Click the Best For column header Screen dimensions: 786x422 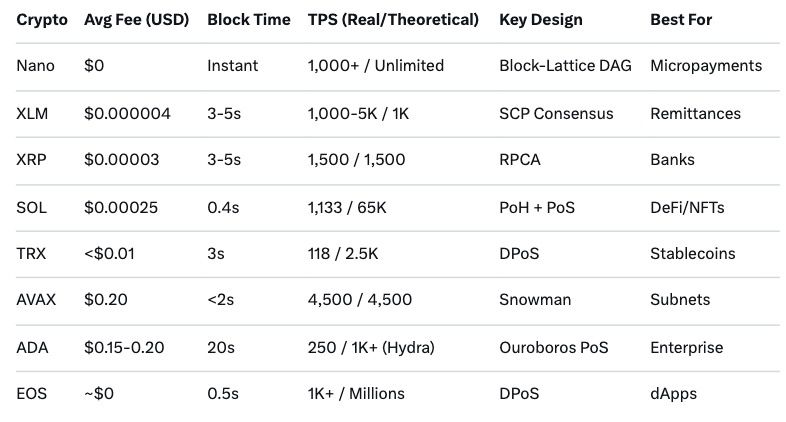click(x=681, y=20)
